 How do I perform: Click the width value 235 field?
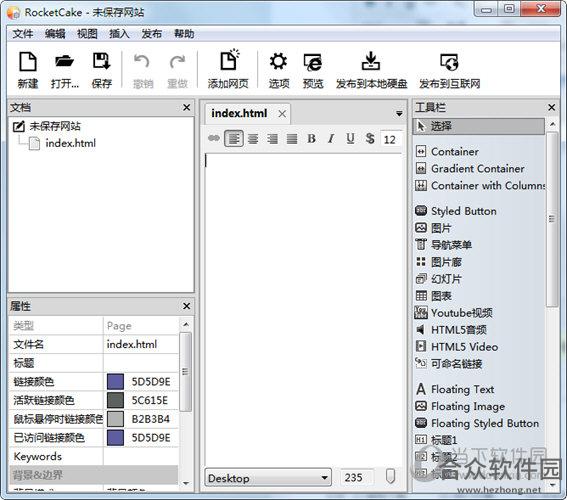point(356,478)
